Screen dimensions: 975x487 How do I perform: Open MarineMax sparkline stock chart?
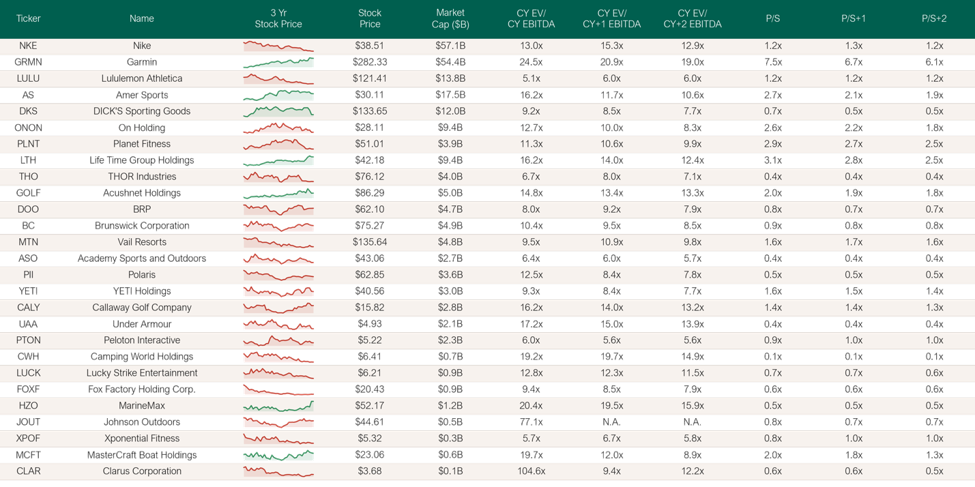click(279, 406)
